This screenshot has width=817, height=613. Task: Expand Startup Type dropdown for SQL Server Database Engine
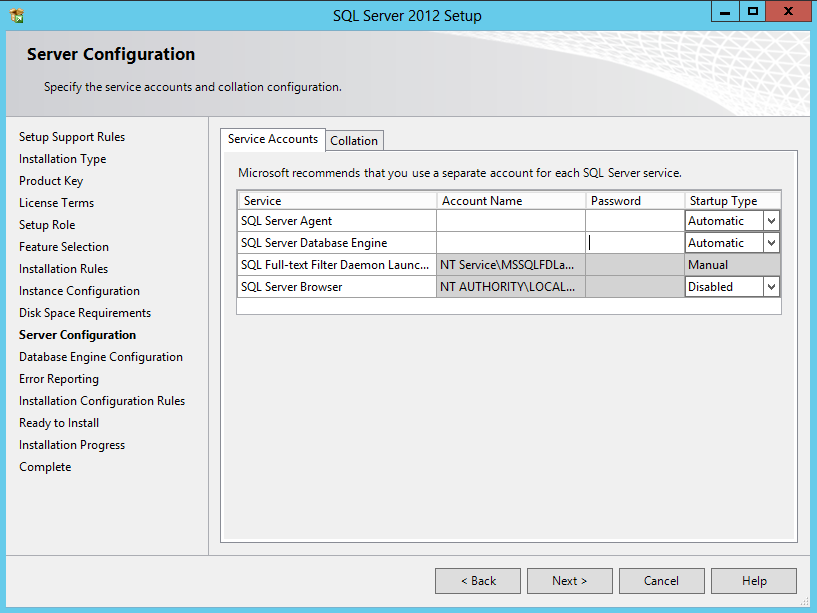[772, 243]
